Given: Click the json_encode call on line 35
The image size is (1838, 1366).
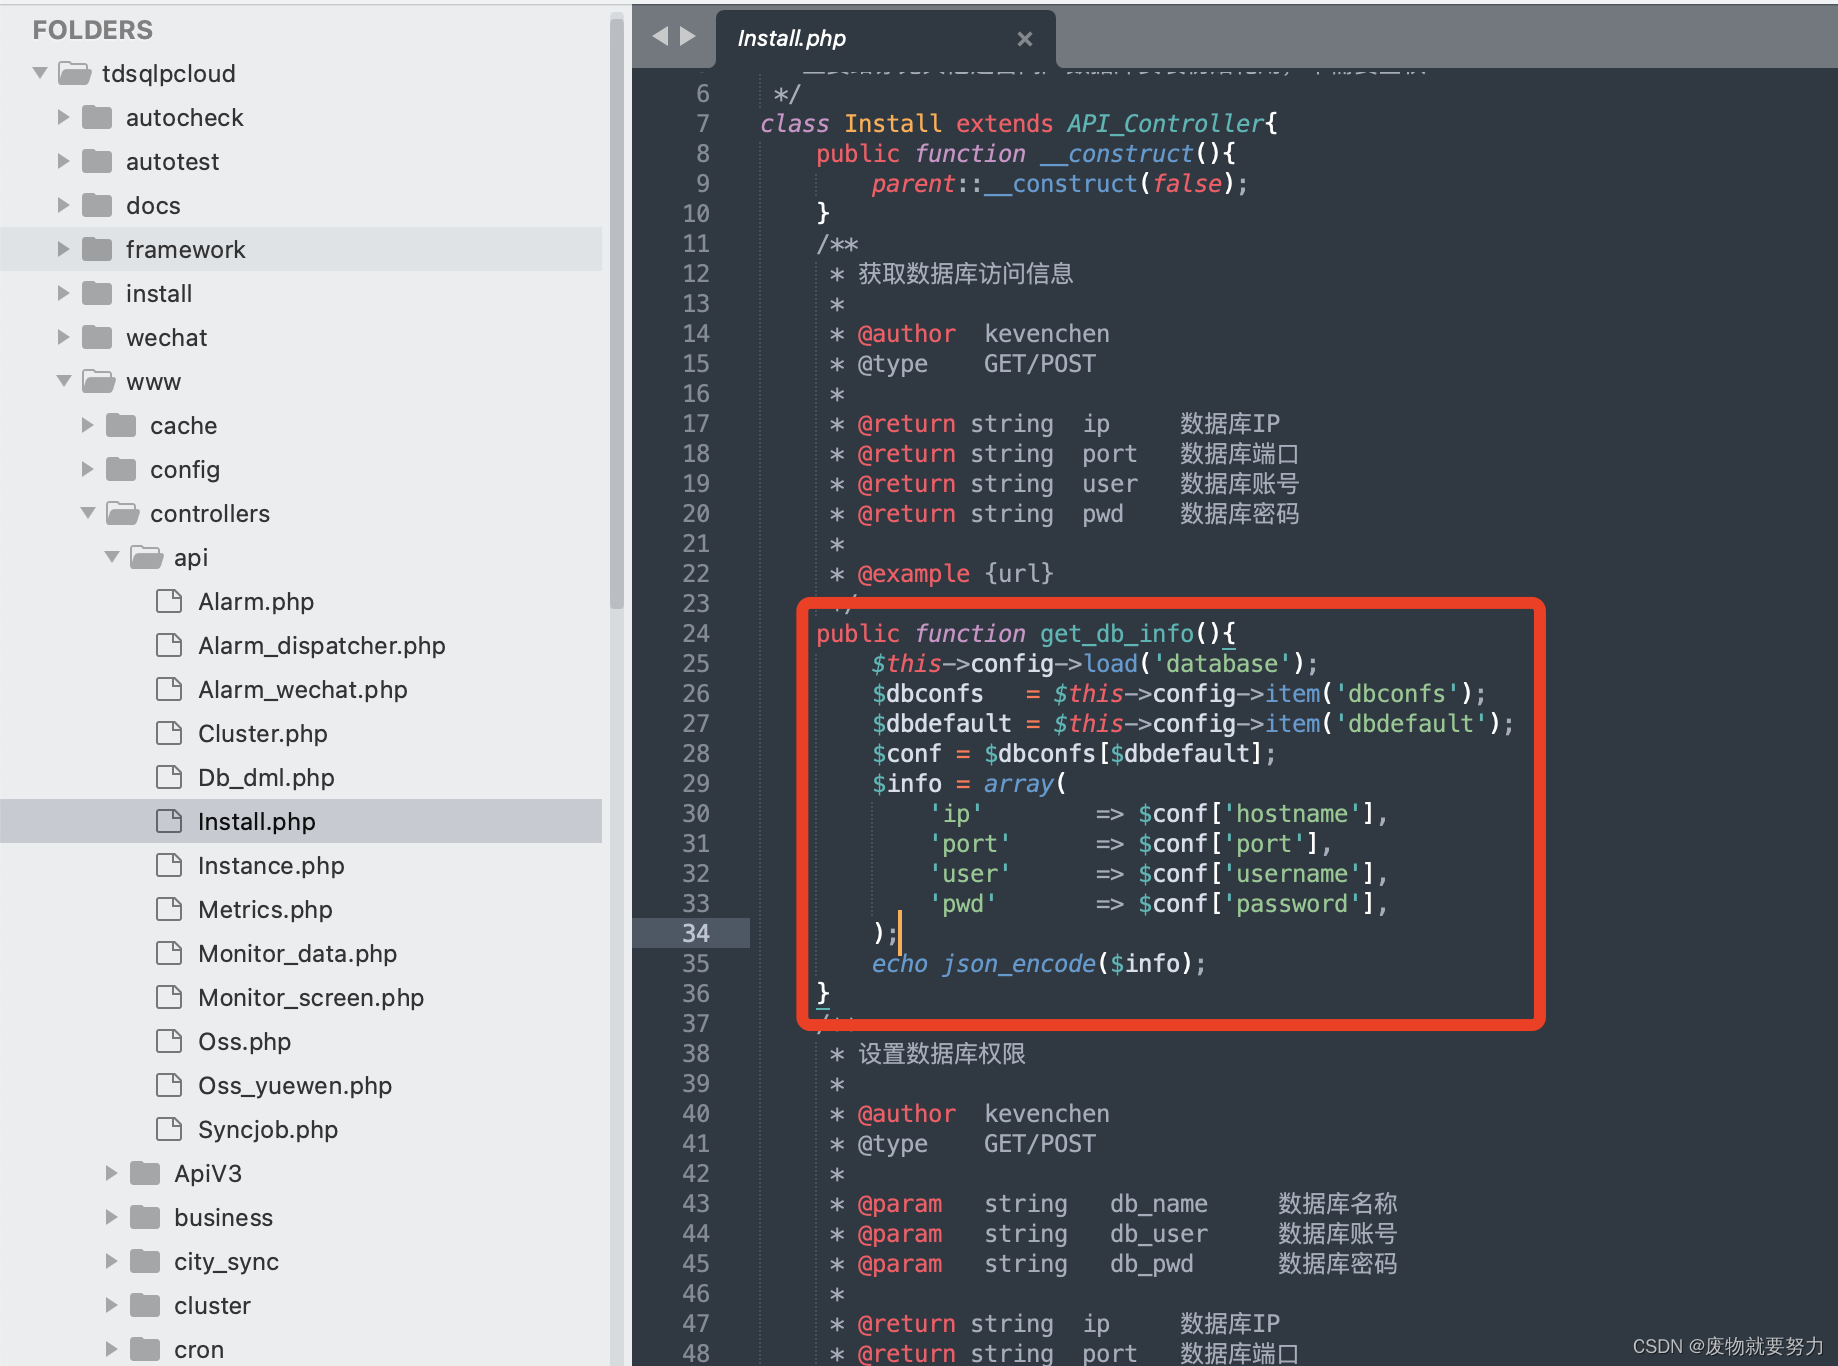Looking at the screenshot, I should 1018,963.
